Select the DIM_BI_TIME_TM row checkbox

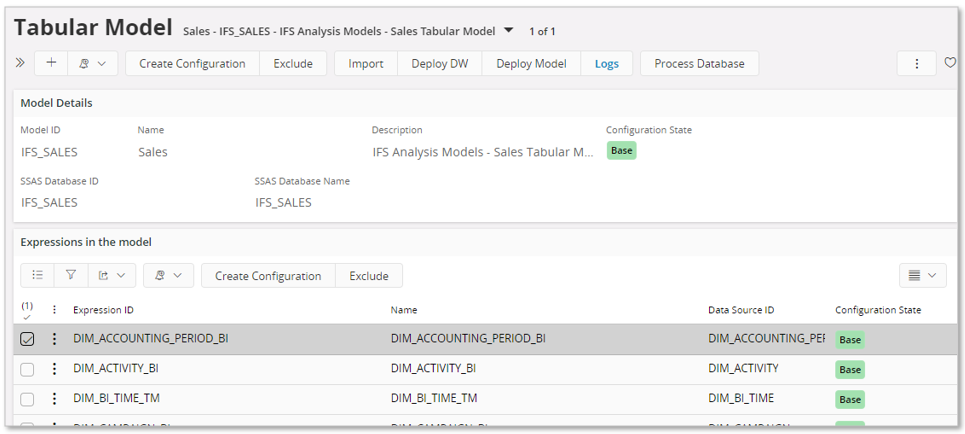coord(27,399)
